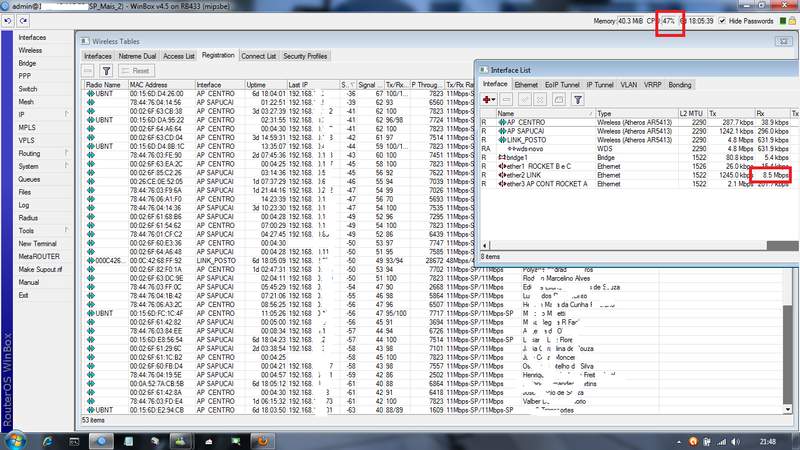Click the minus Remove icon in Wireless Tables

coord(88,71)
